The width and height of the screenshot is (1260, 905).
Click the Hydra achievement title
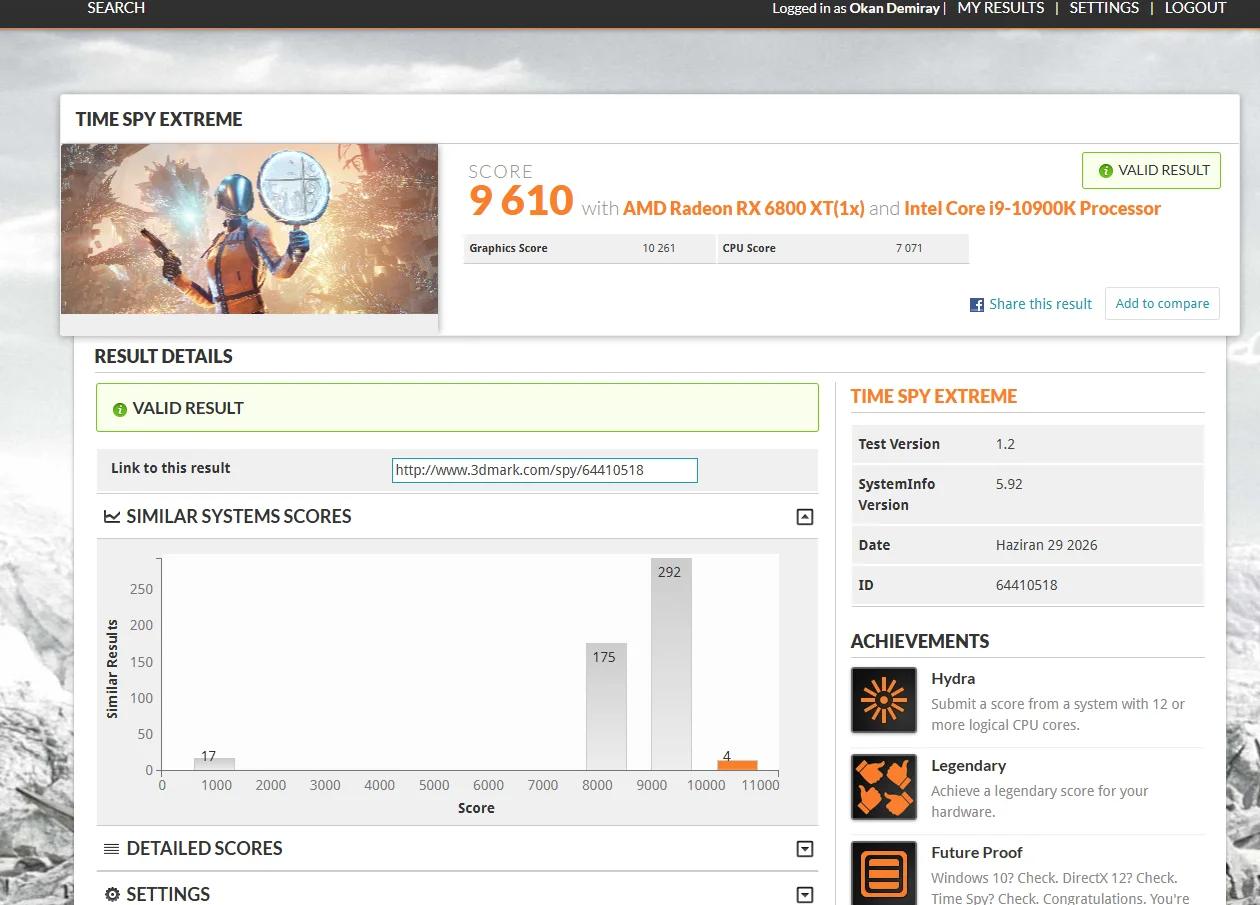click(x=953, y=679)
